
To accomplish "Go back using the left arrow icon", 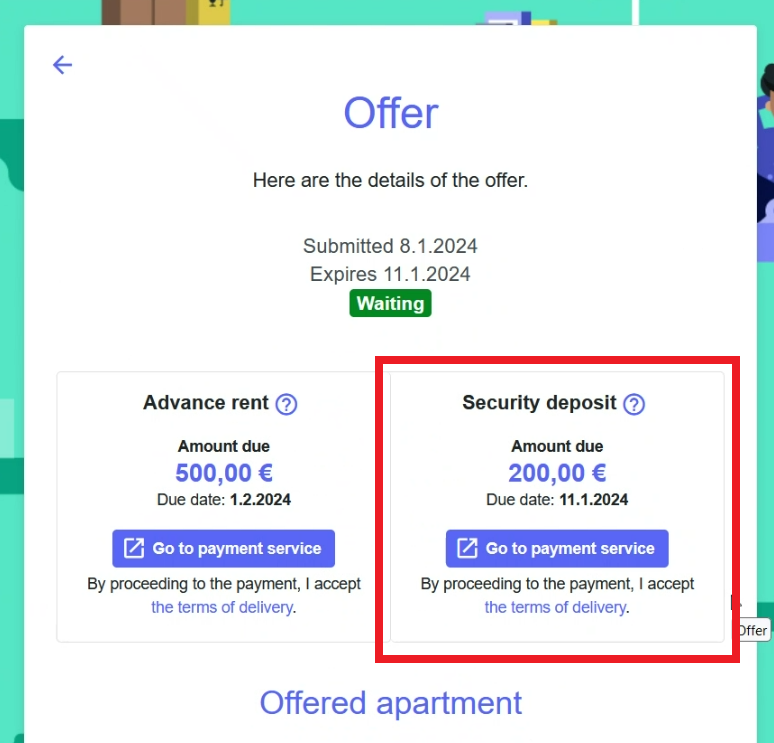I will (x=62, y=65).
